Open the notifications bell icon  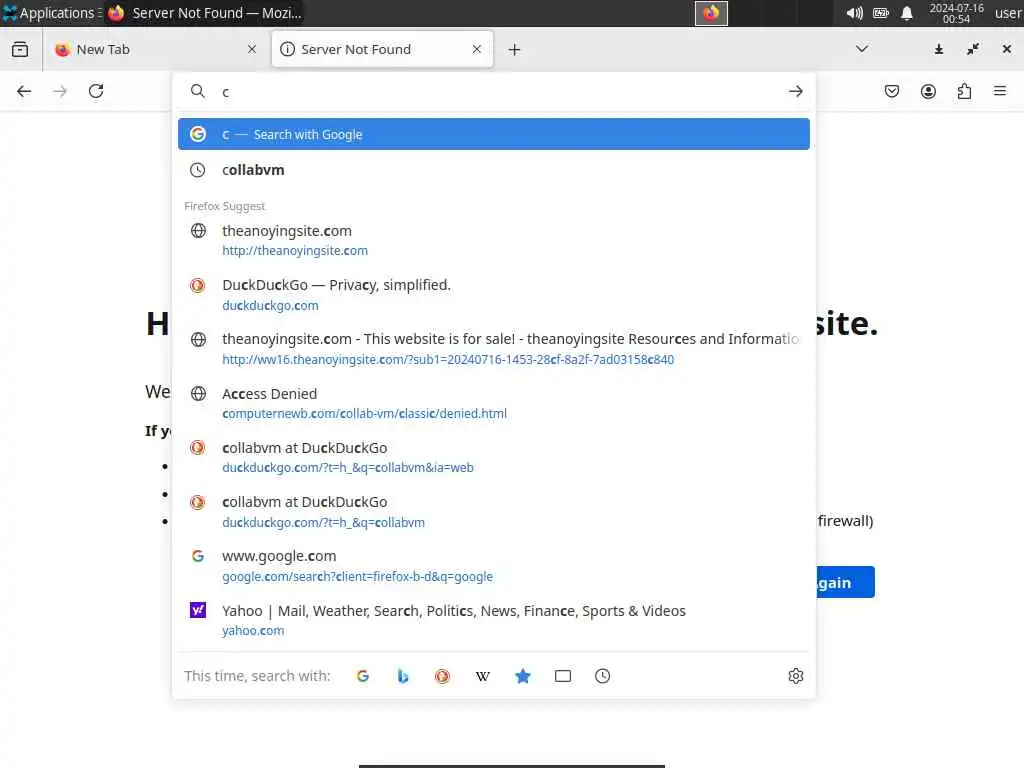906,13
